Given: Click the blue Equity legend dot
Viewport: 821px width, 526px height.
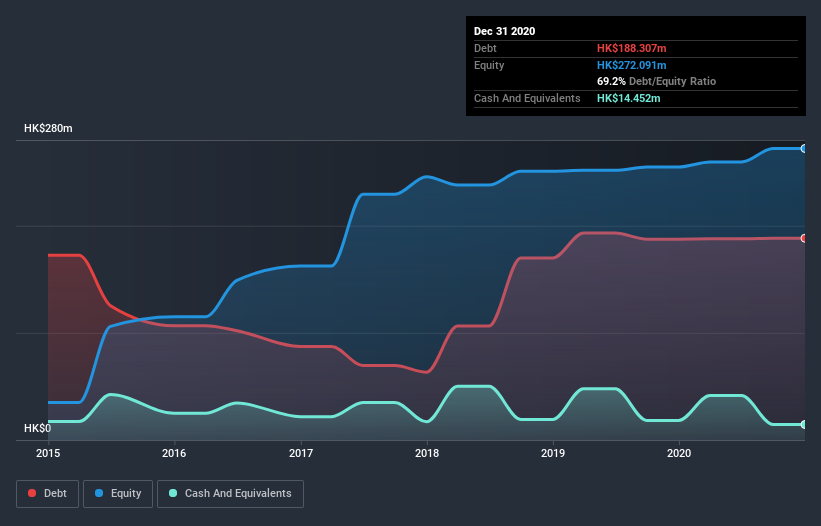Looking at the screenshot, I should [x=99, y=493].
